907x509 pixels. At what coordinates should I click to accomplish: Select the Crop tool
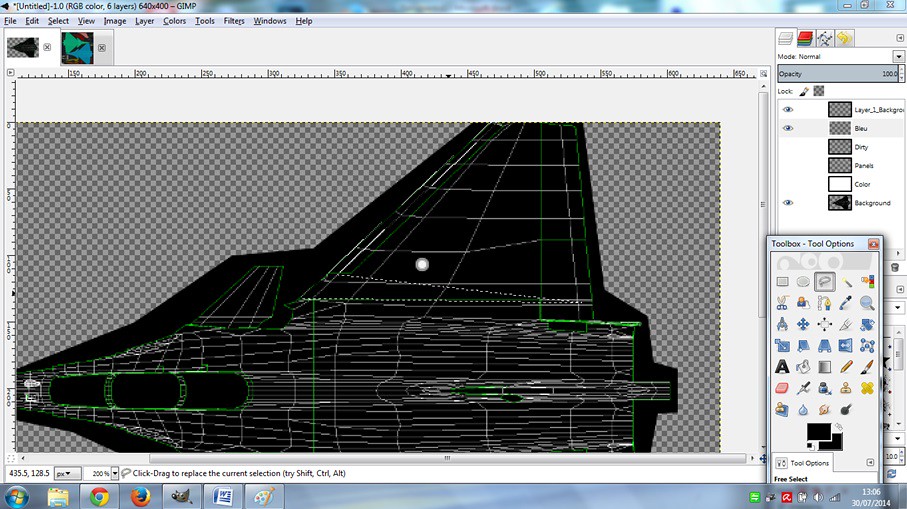(846, 324)
